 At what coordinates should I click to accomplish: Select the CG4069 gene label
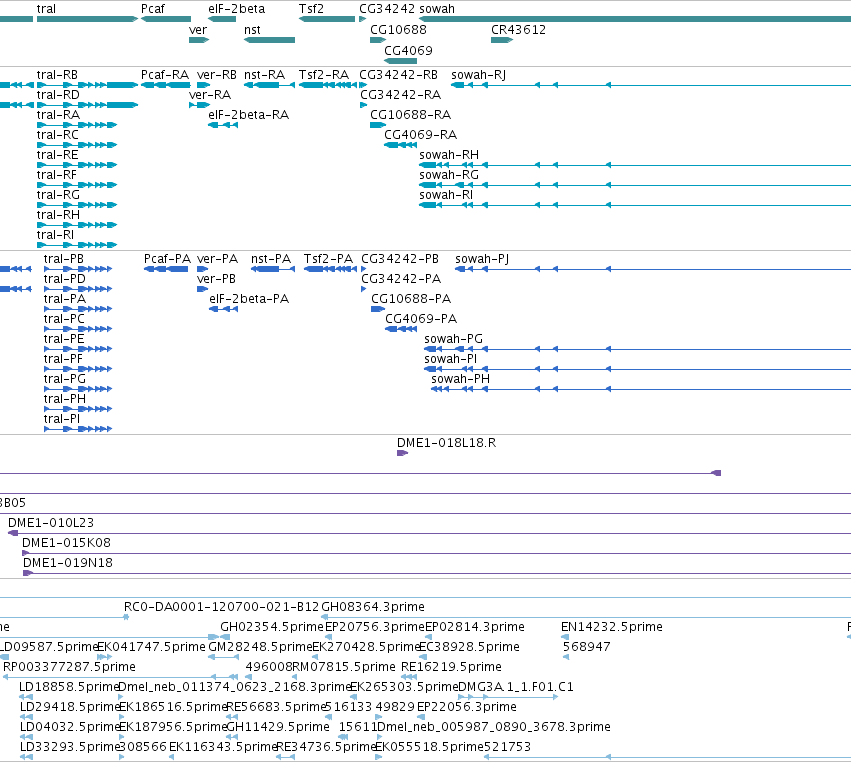pyautogui.click(x=408, y=51)
